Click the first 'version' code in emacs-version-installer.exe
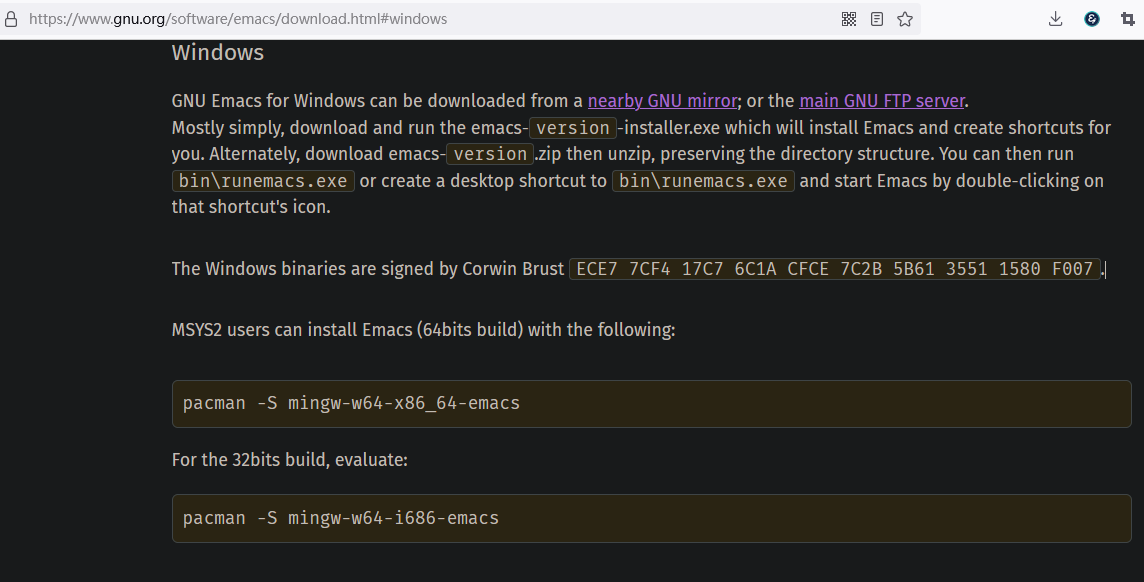 pos(573,128)
